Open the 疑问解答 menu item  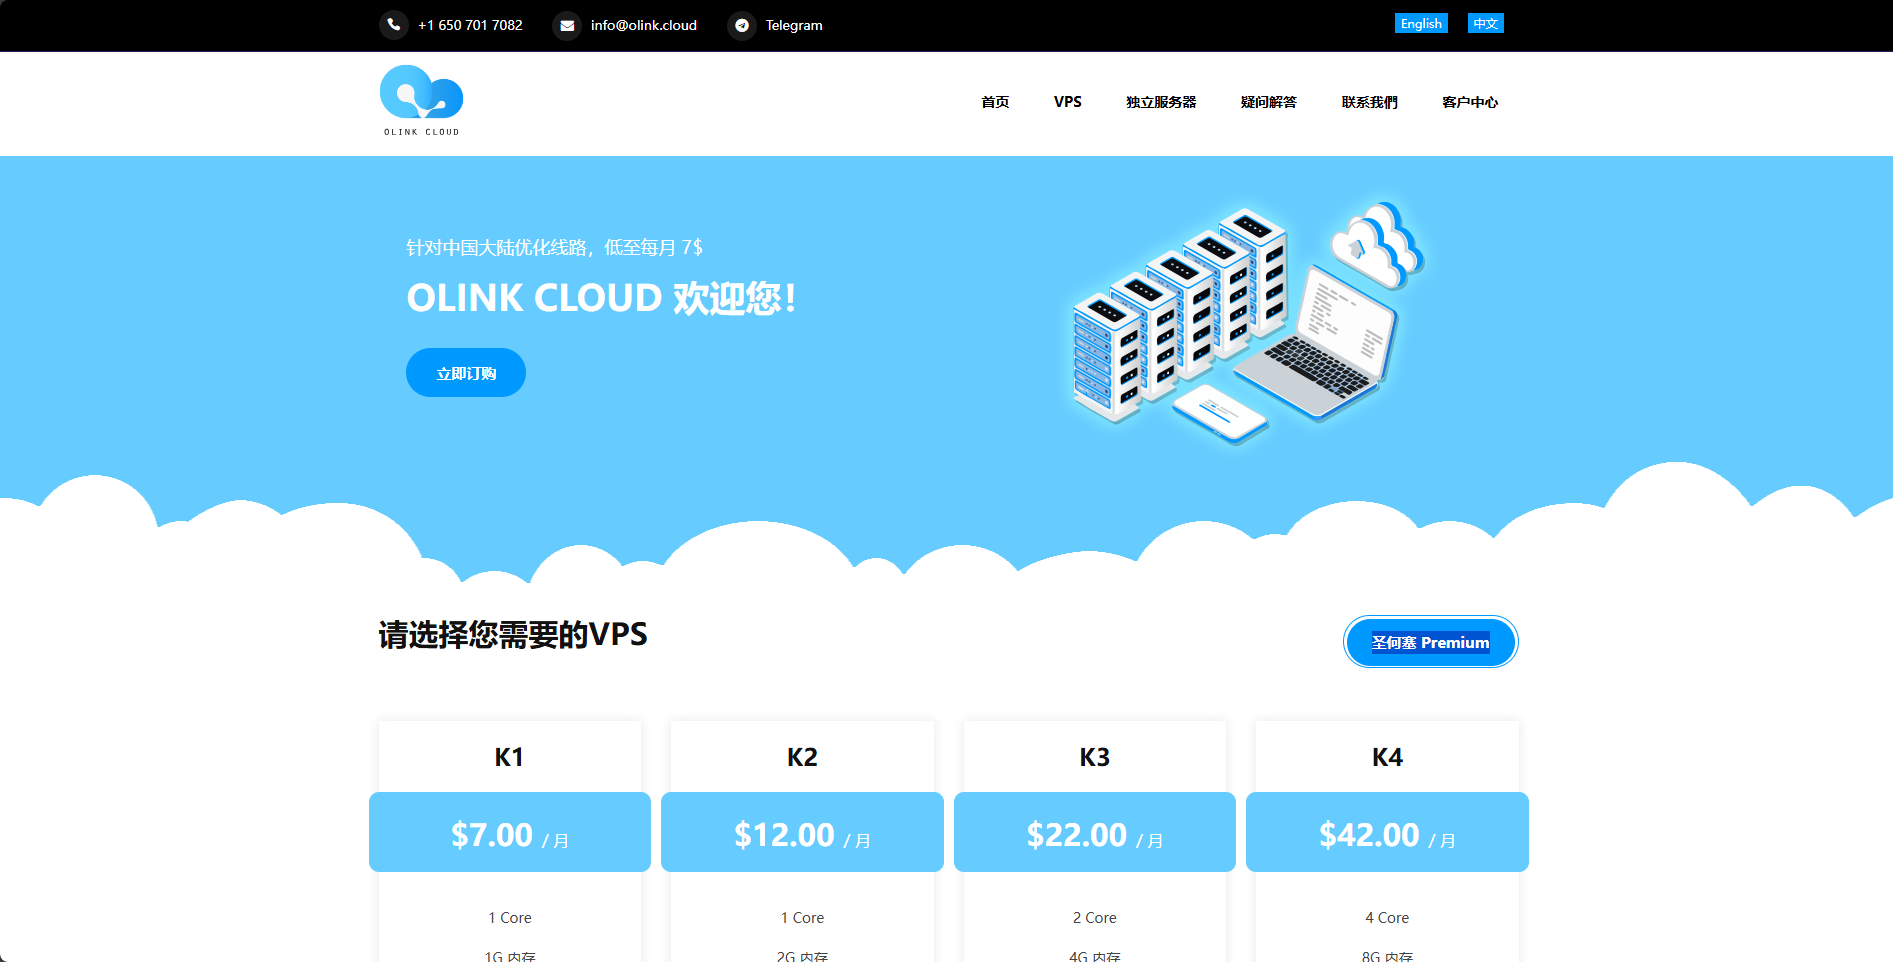point(1269,102)
